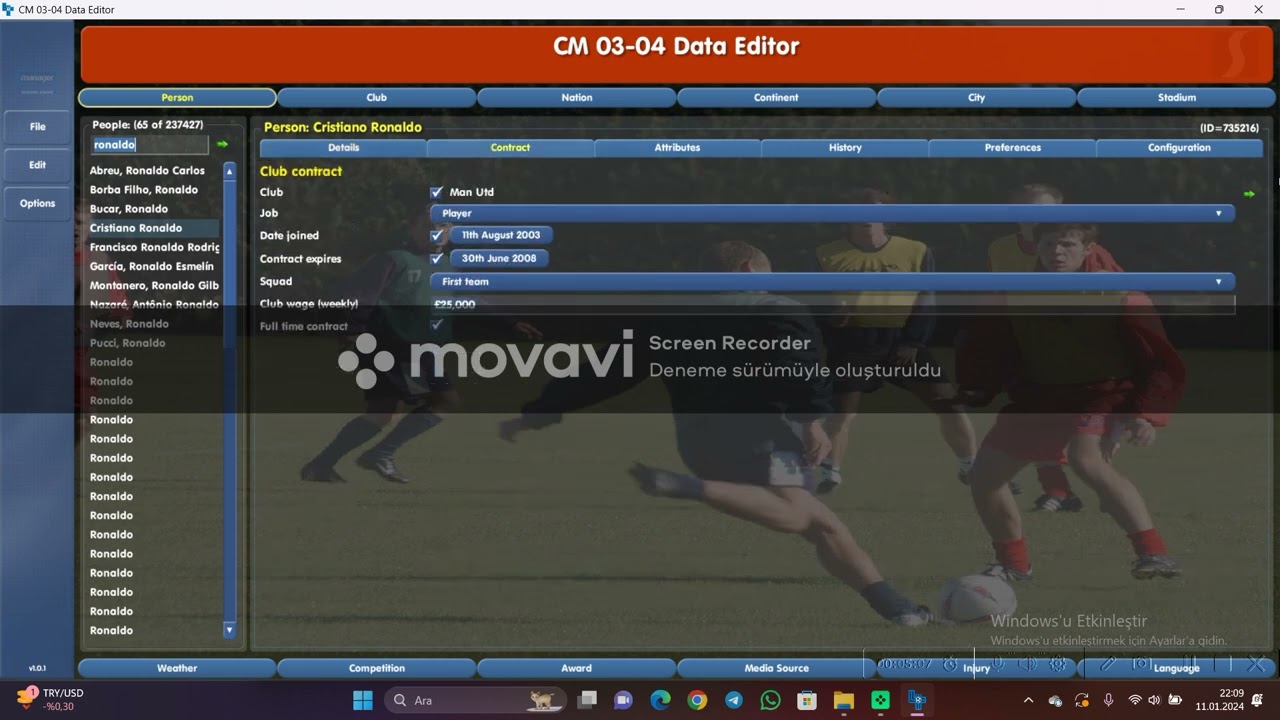Open Google Chrome from the taskbar
Image resolution: width=1280 pixels, height=720 pixels.
click(697, 700)
